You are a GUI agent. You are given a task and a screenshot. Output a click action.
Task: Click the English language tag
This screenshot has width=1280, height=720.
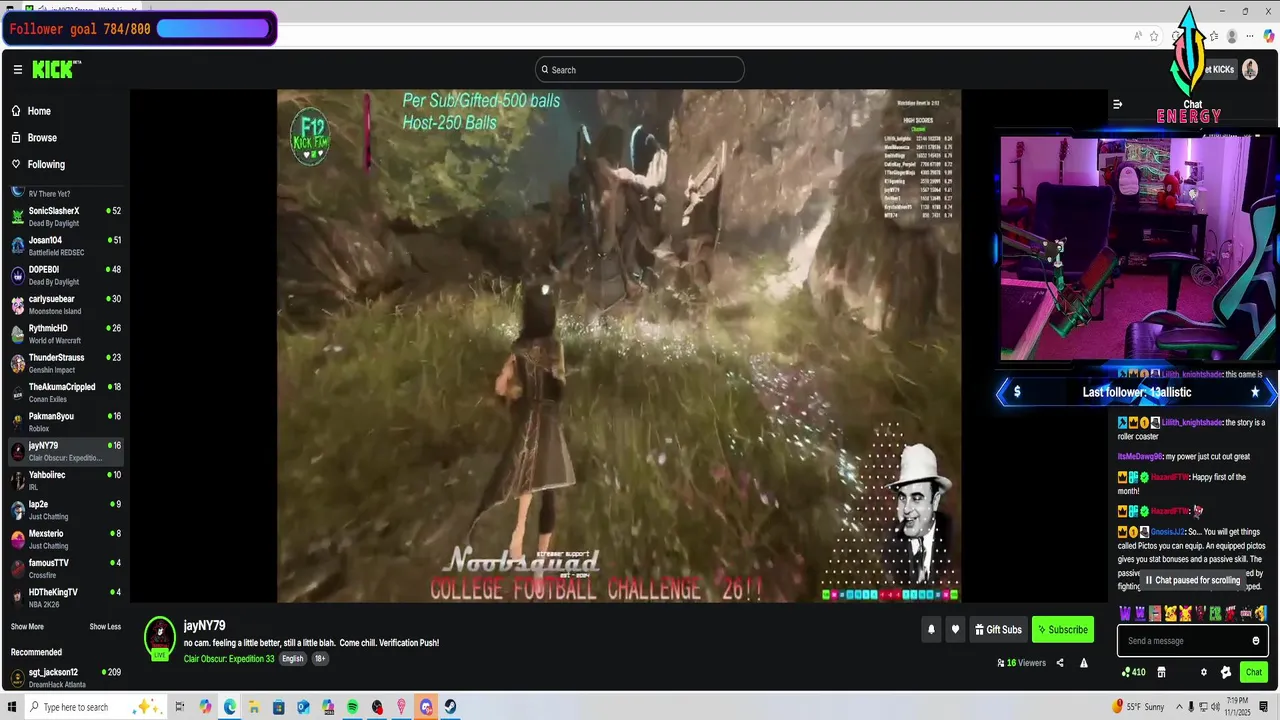point(292,659)
